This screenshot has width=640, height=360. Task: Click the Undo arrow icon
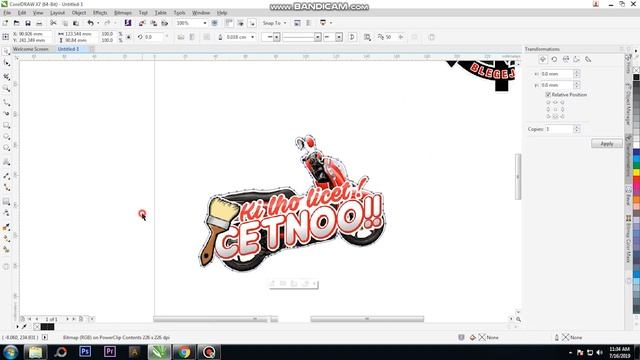click(x=91, y=23)
